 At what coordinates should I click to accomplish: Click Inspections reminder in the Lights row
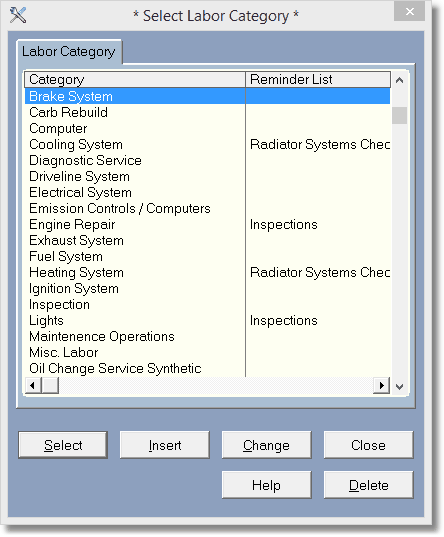point(284,321)
